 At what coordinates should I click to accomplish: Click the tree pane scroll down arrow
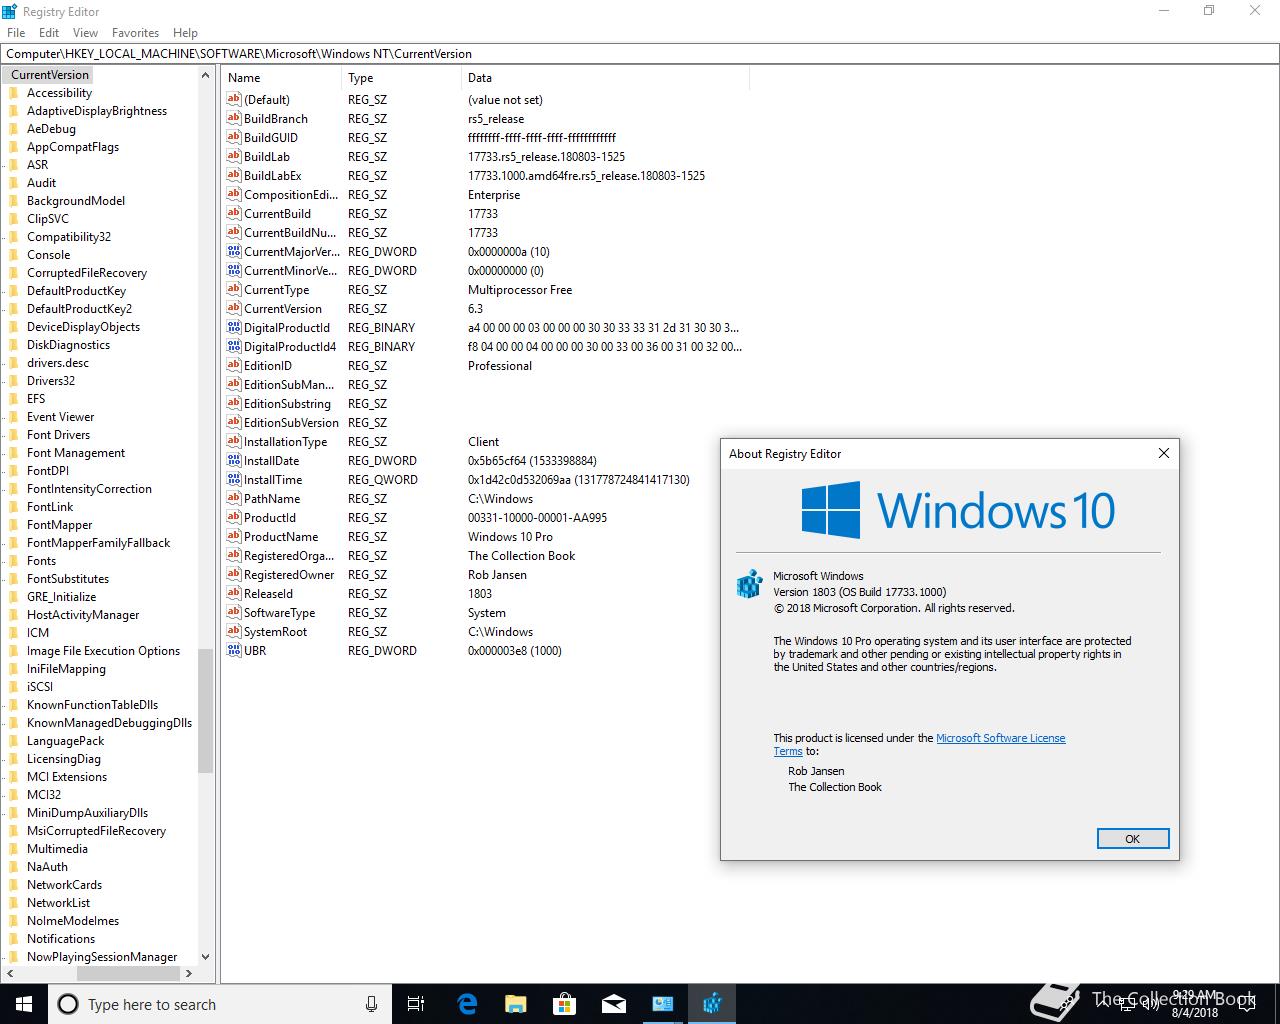[205, 957]
